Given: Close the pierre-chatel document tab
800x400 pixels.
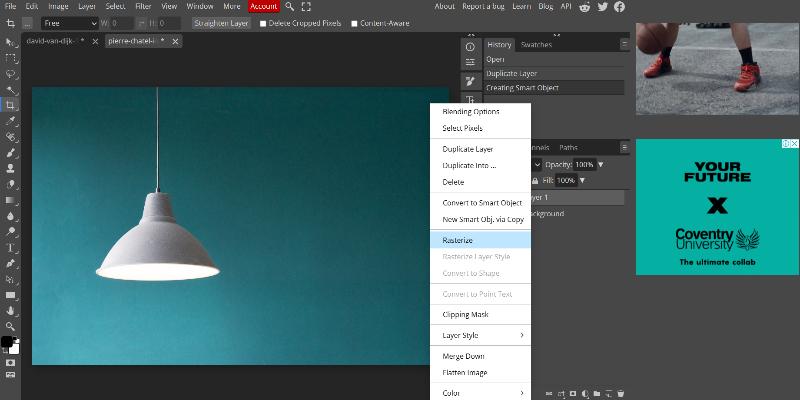Looking at the screenshot, I should (x=175, y=42).
